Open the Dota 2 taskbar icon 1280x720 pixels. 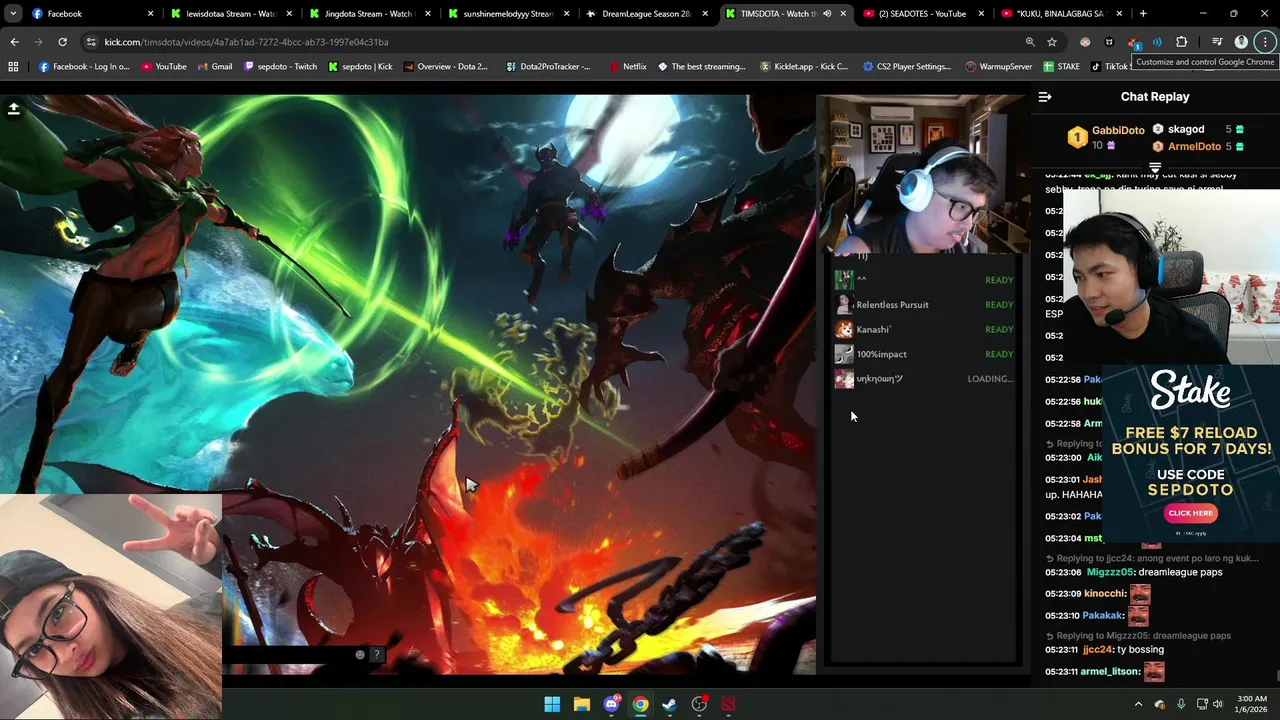728,704
